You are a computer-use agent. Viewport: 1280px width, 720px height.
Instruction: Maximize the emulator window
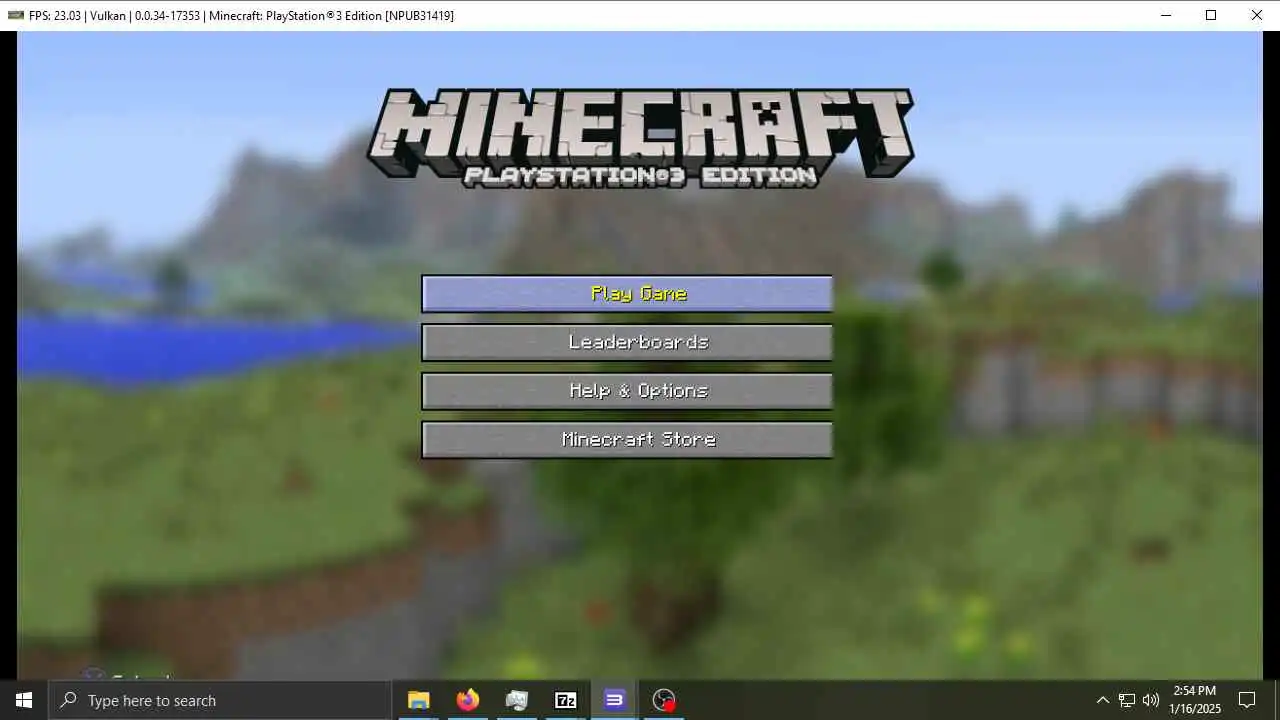(x=1211, y=15)
